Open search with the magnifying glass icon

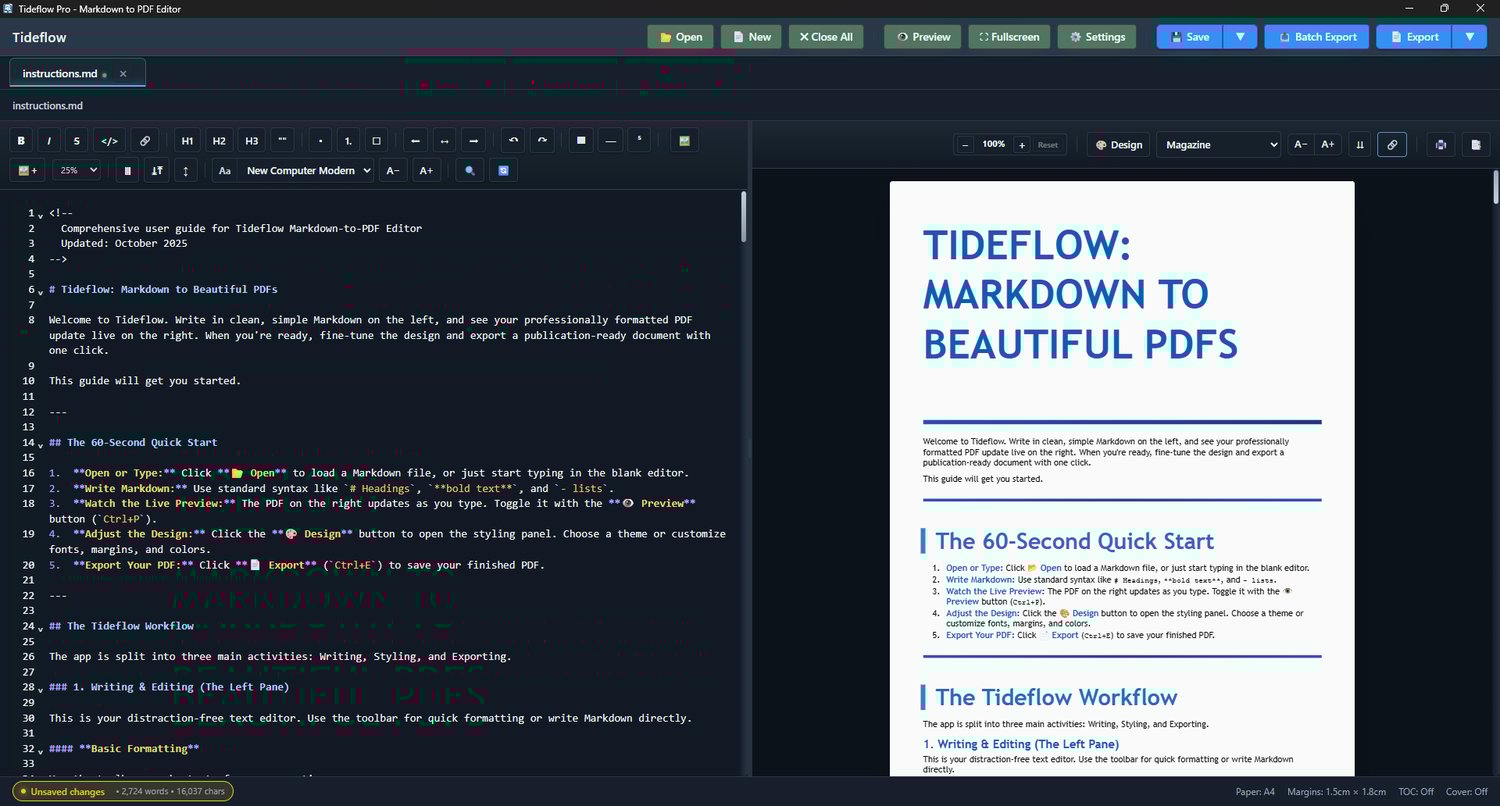(471, 171)
